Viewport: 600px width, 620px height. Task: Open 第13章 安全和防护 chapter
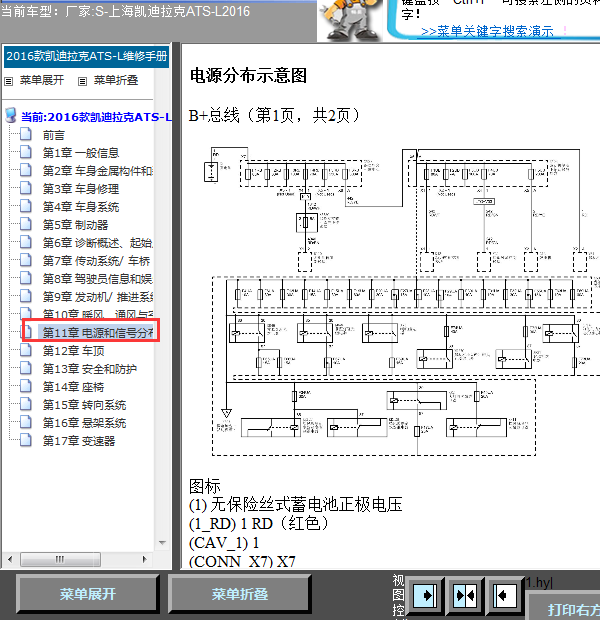pos(89,369)
